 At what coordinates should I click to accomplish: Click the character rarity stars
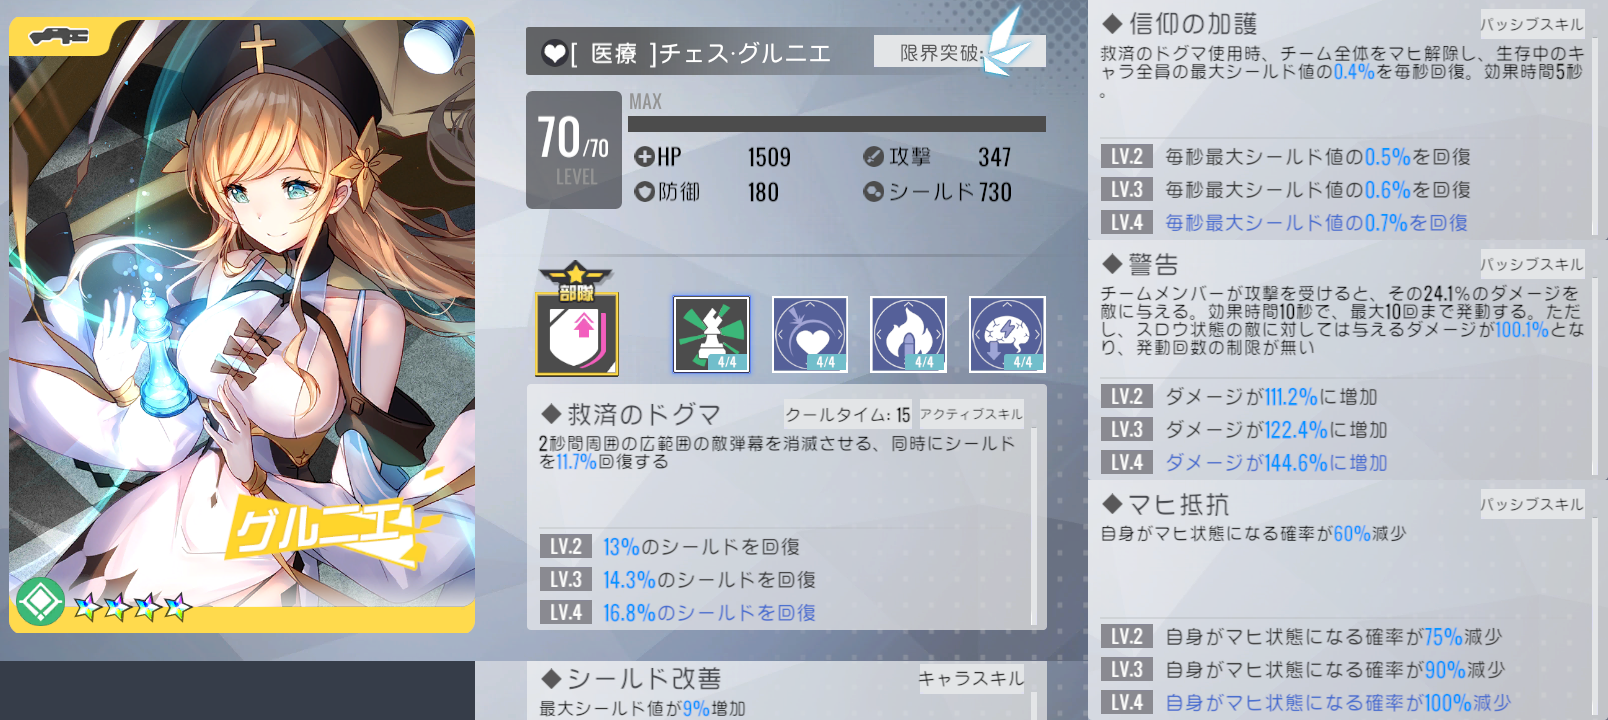[133, 606]
